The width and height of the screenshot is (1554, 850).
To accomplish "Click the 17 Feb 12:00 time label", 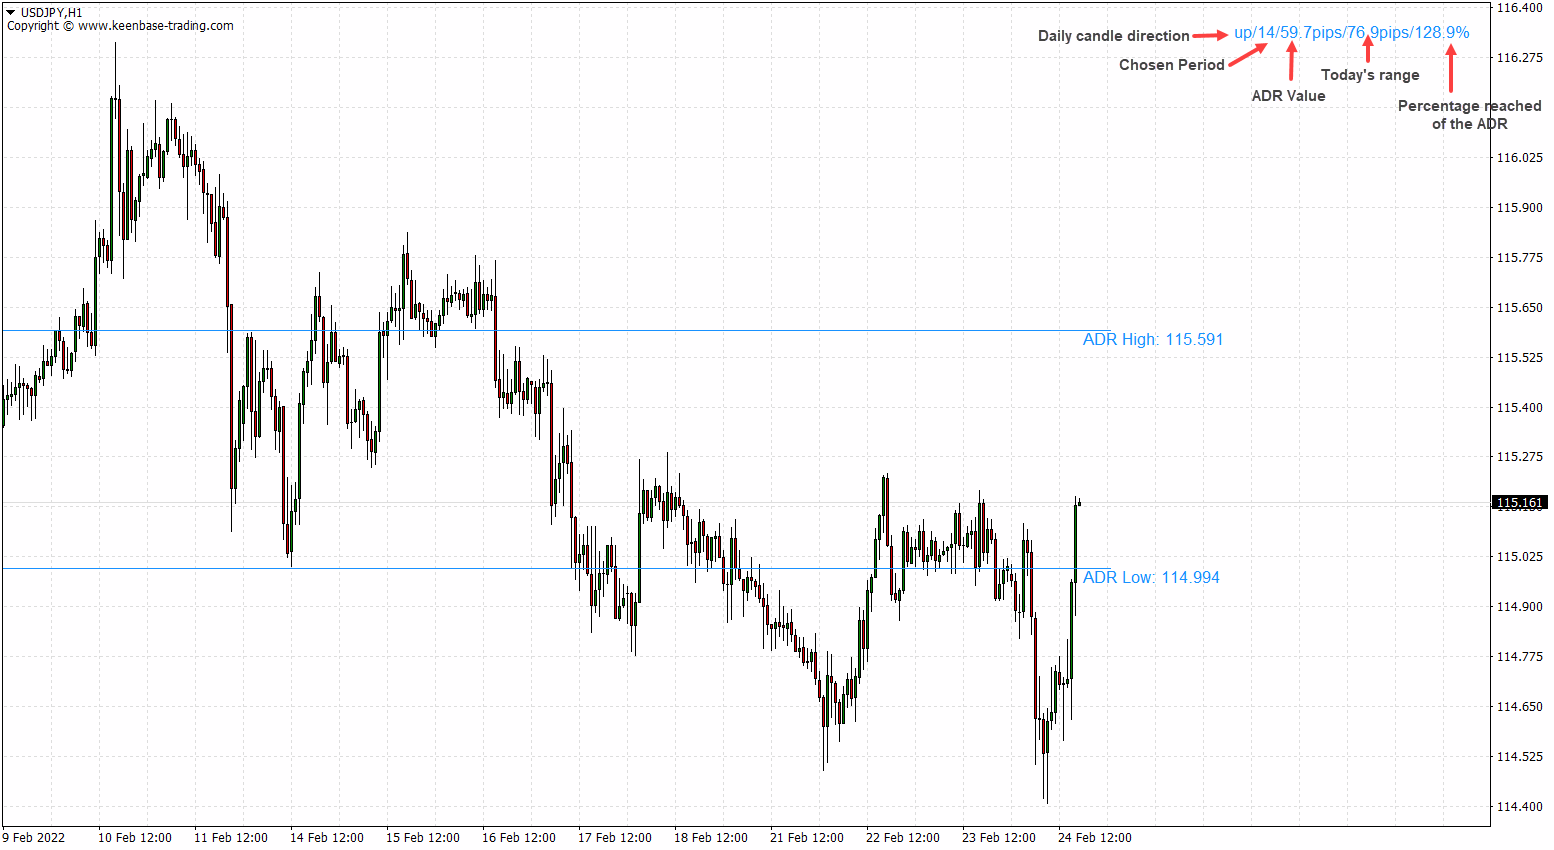I will coord(615,838).
